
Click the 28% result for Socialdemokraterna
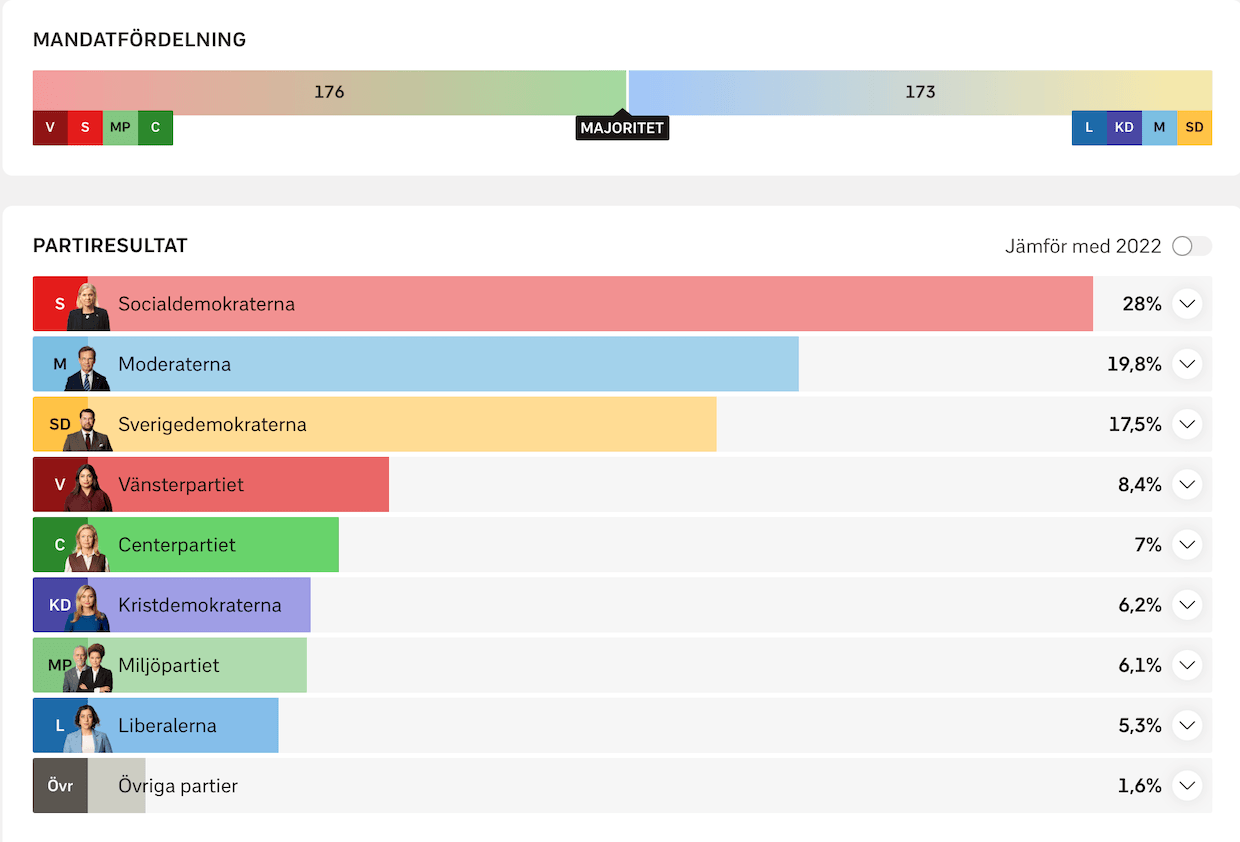click(x=1142, y=304)
